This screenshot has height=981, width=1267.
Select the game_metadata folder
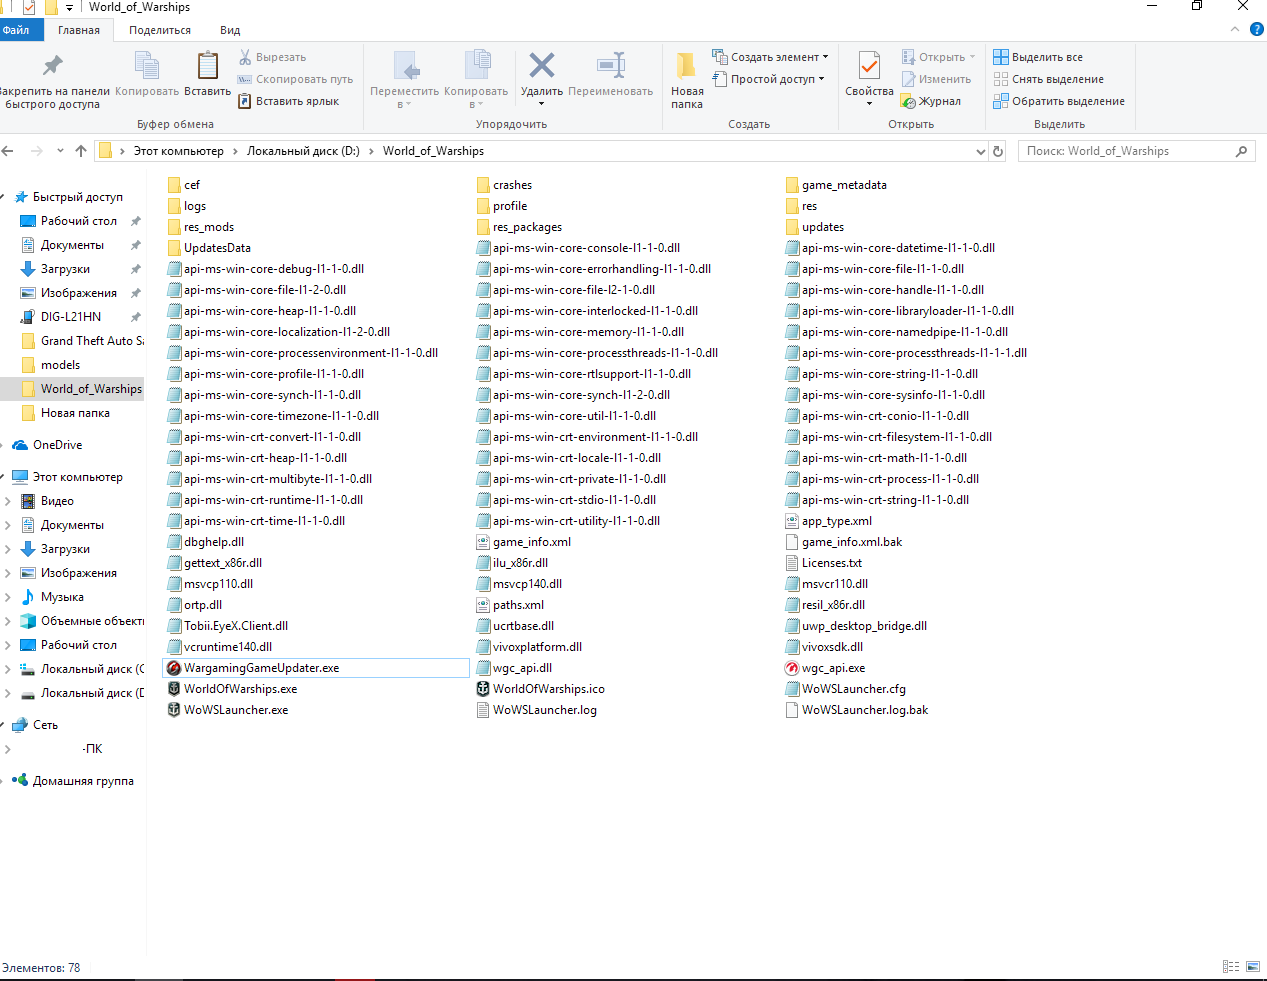pyautogui.click(x=836, y=185)
